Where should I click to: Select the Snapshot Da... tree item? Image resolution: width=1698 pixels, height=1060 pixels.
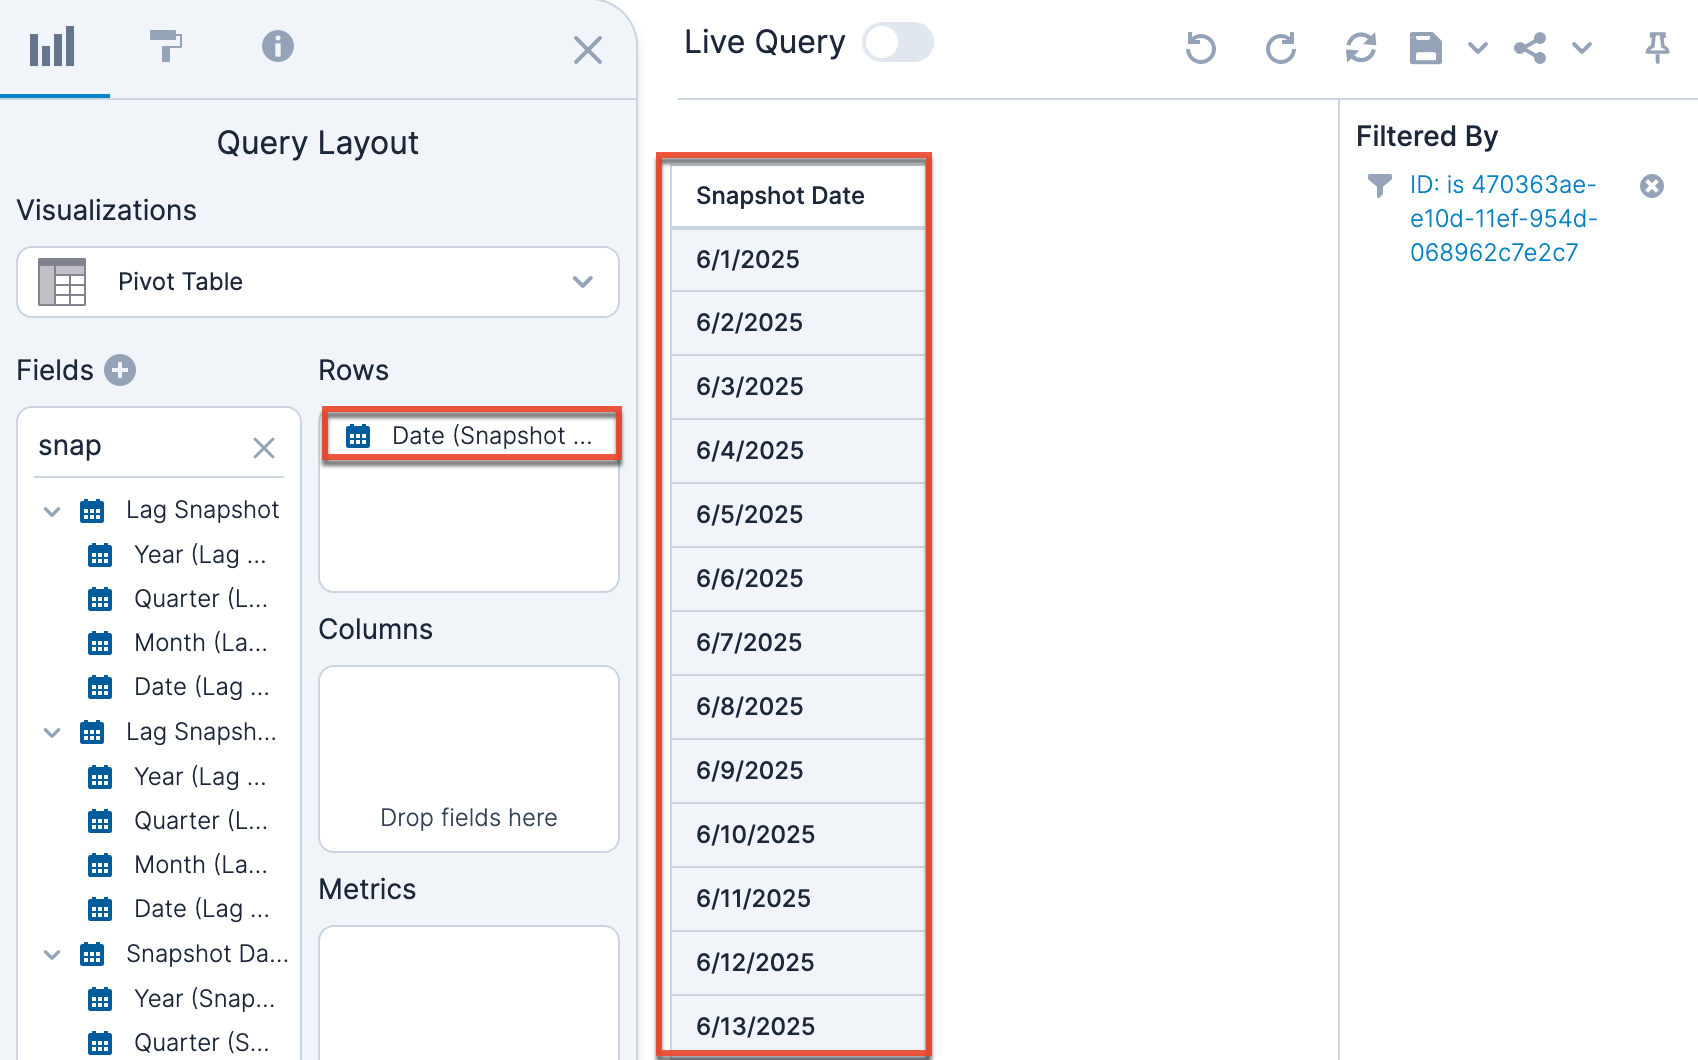184,954
